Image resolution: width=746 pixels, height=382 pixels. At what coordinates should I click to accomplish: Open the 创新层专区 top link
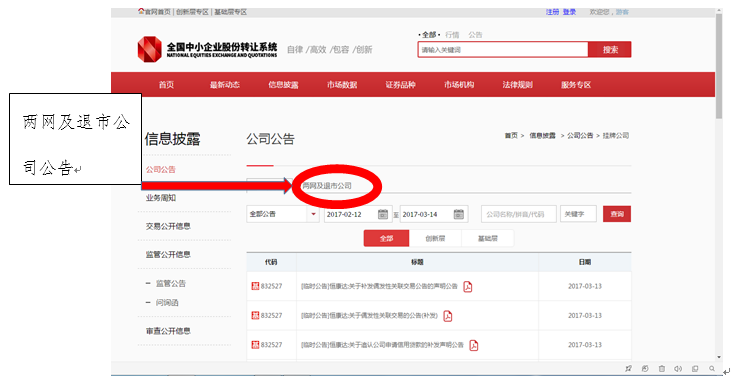coord(192,12)
